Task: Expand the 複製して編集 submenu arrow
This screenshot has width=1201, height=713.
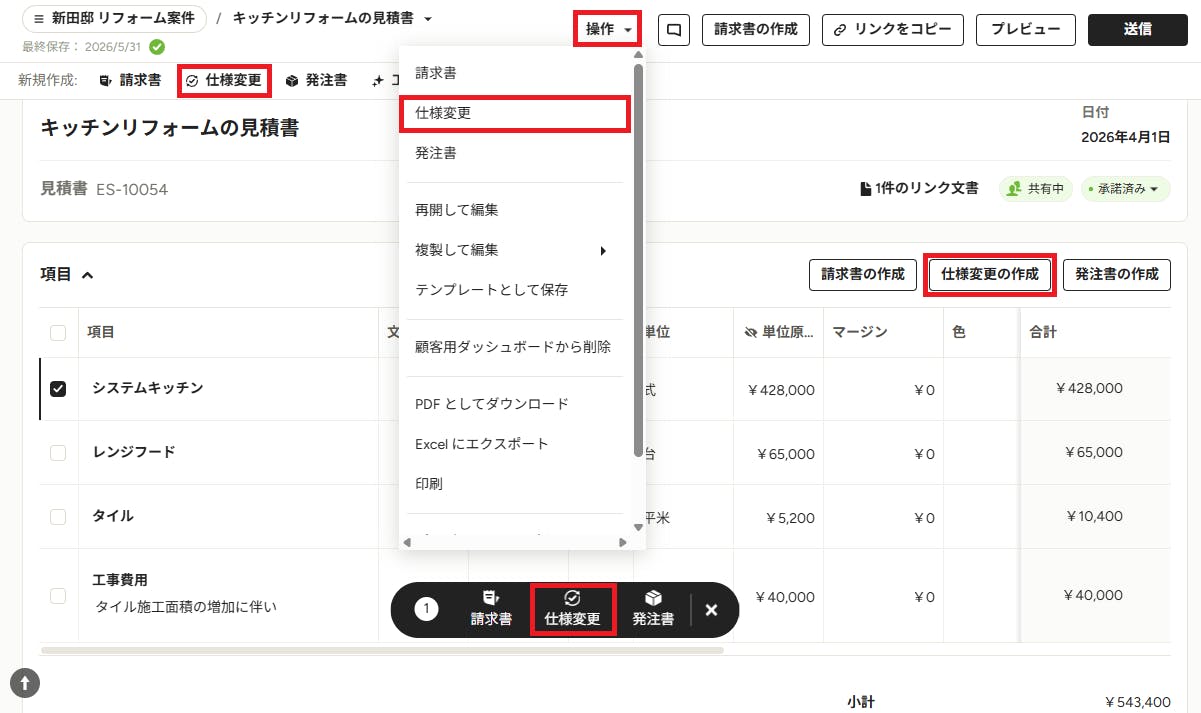Action: pyautogui.click(x=603, y=250)
